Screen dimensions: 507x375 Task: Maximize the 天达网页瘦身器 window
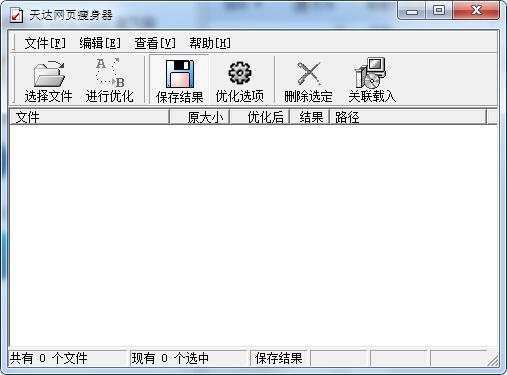click(x=439, y=11)
